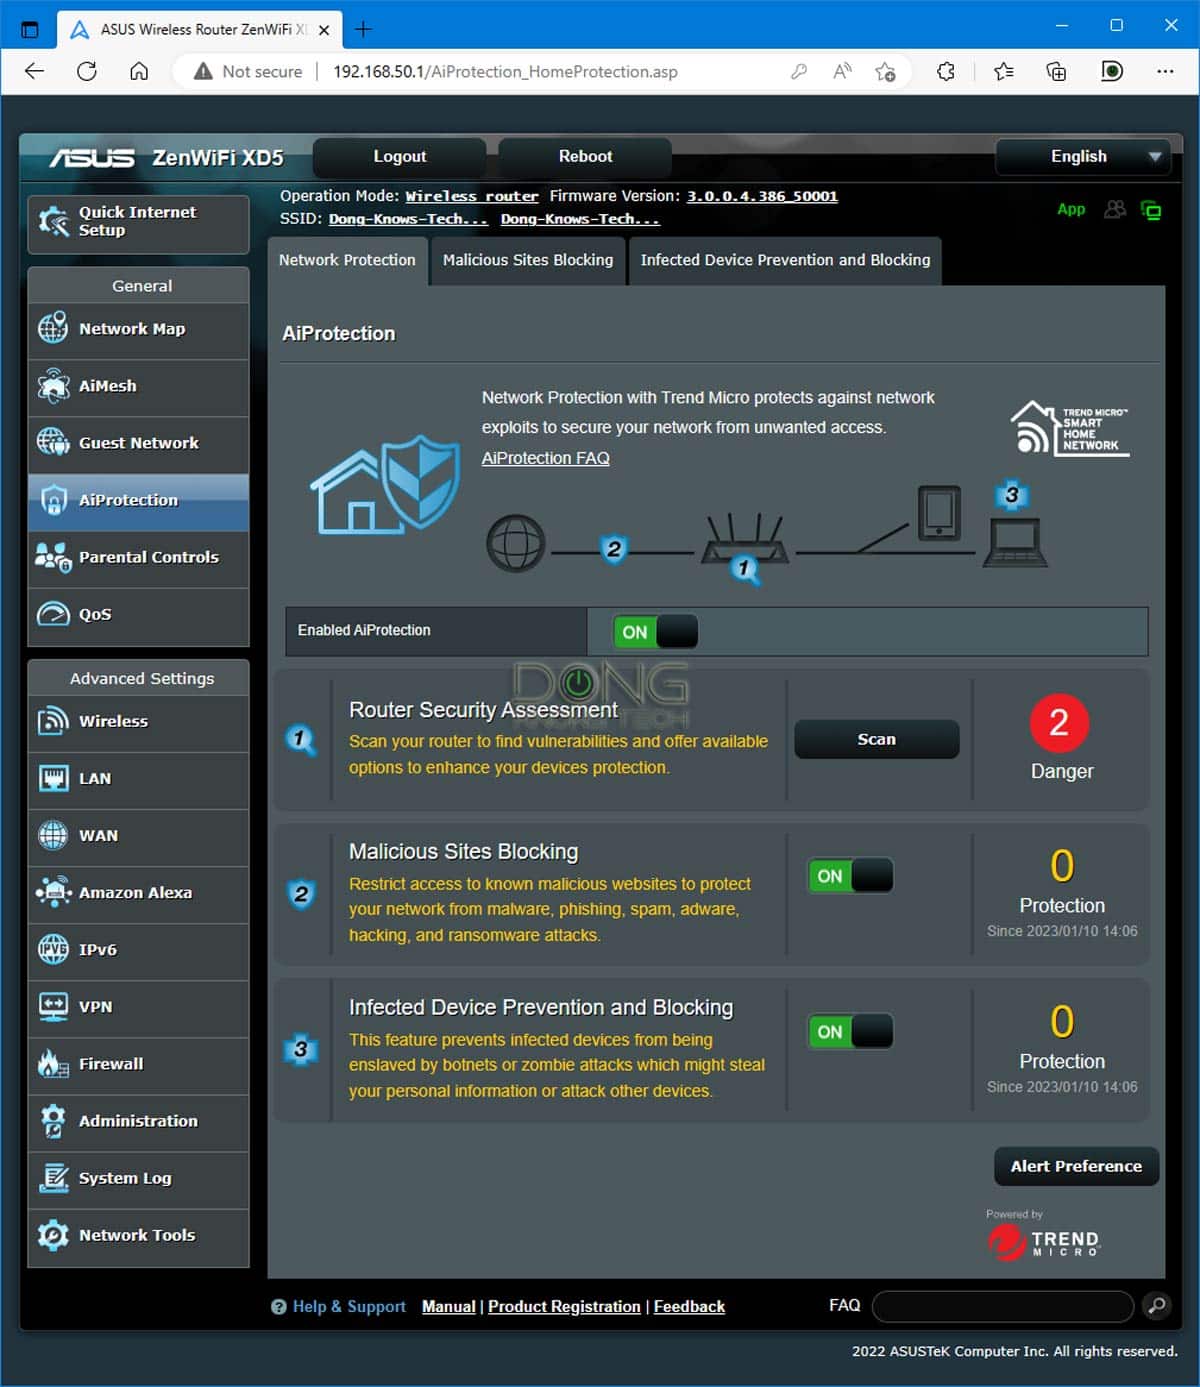Open the English language dropdown

1083,157
